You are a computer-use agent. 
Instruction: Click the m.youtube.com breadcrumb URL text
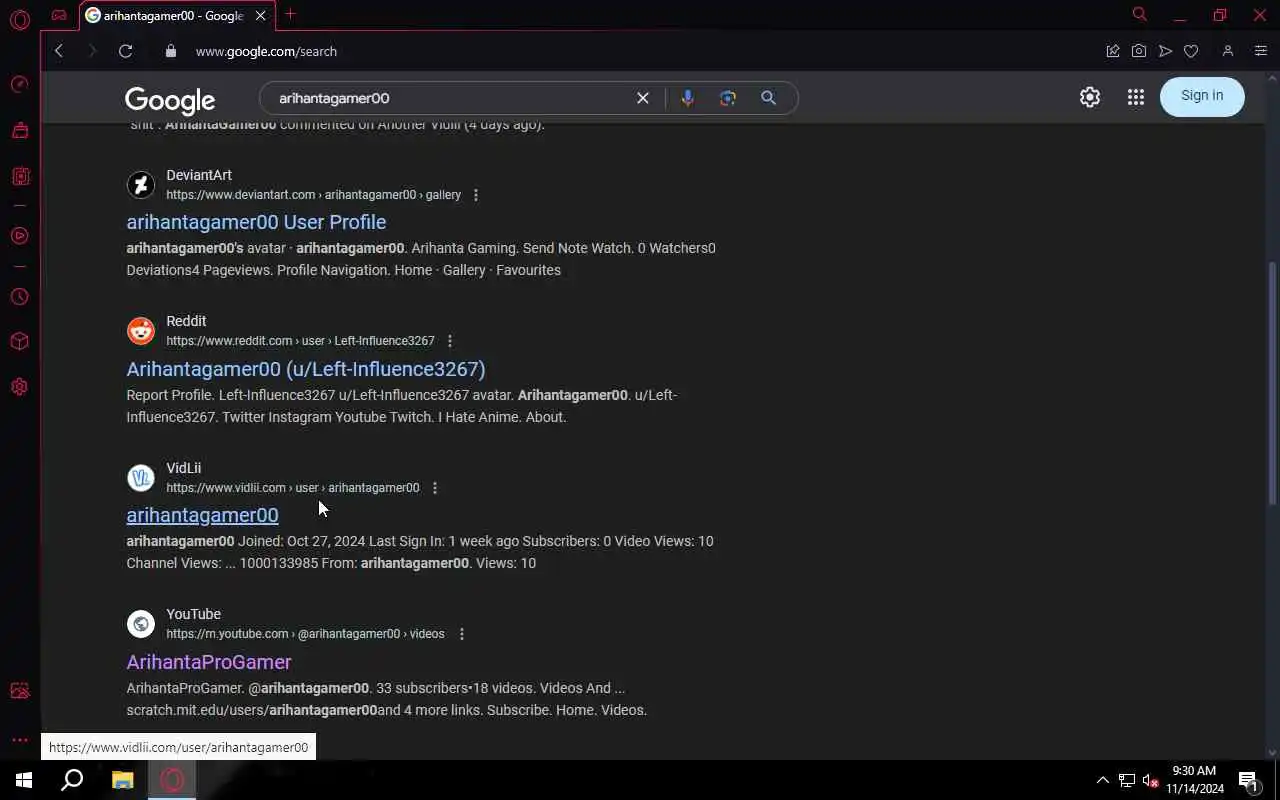(305, 634)
